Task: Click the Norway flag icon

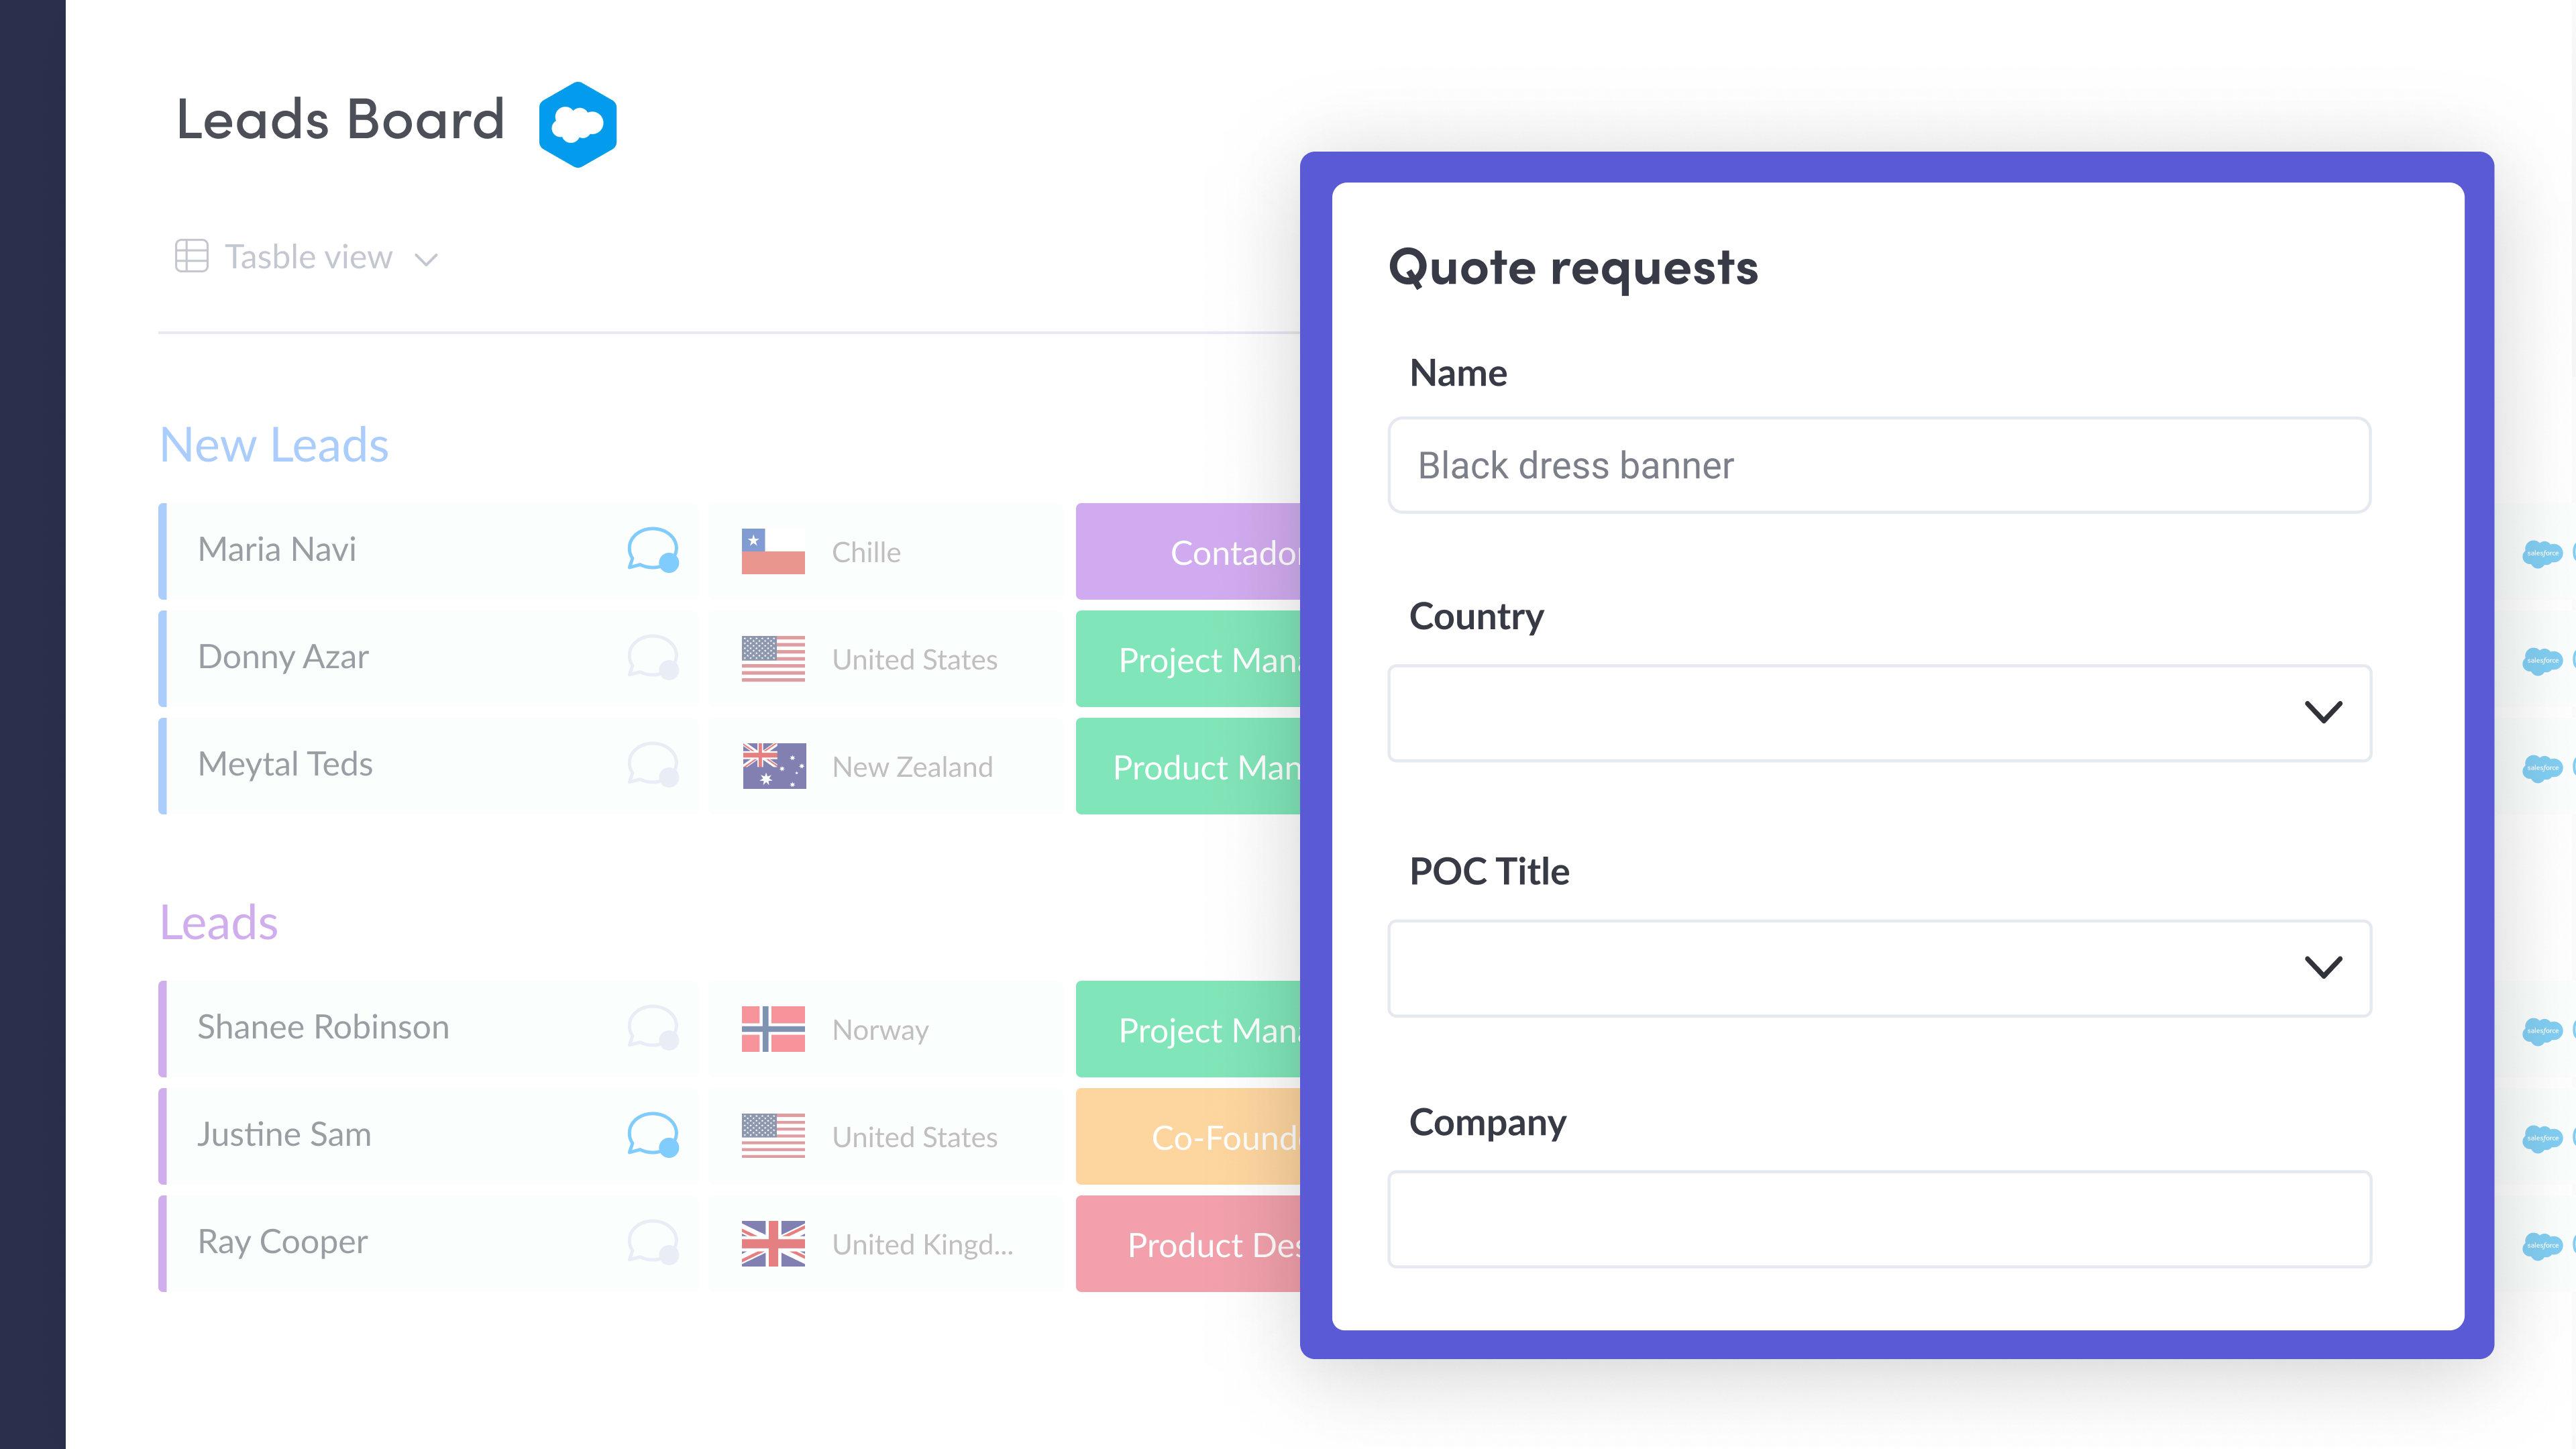Action: (x=771, y=1026)
